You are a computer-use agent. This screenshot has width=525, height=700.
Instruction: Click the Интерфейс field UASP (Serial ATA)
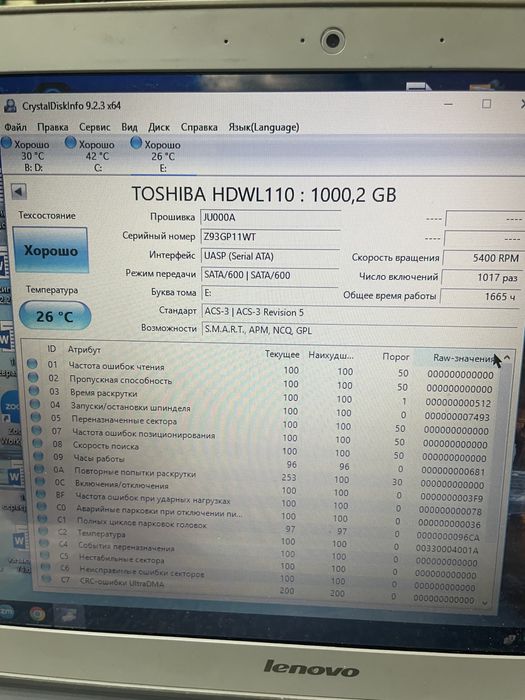270,256
